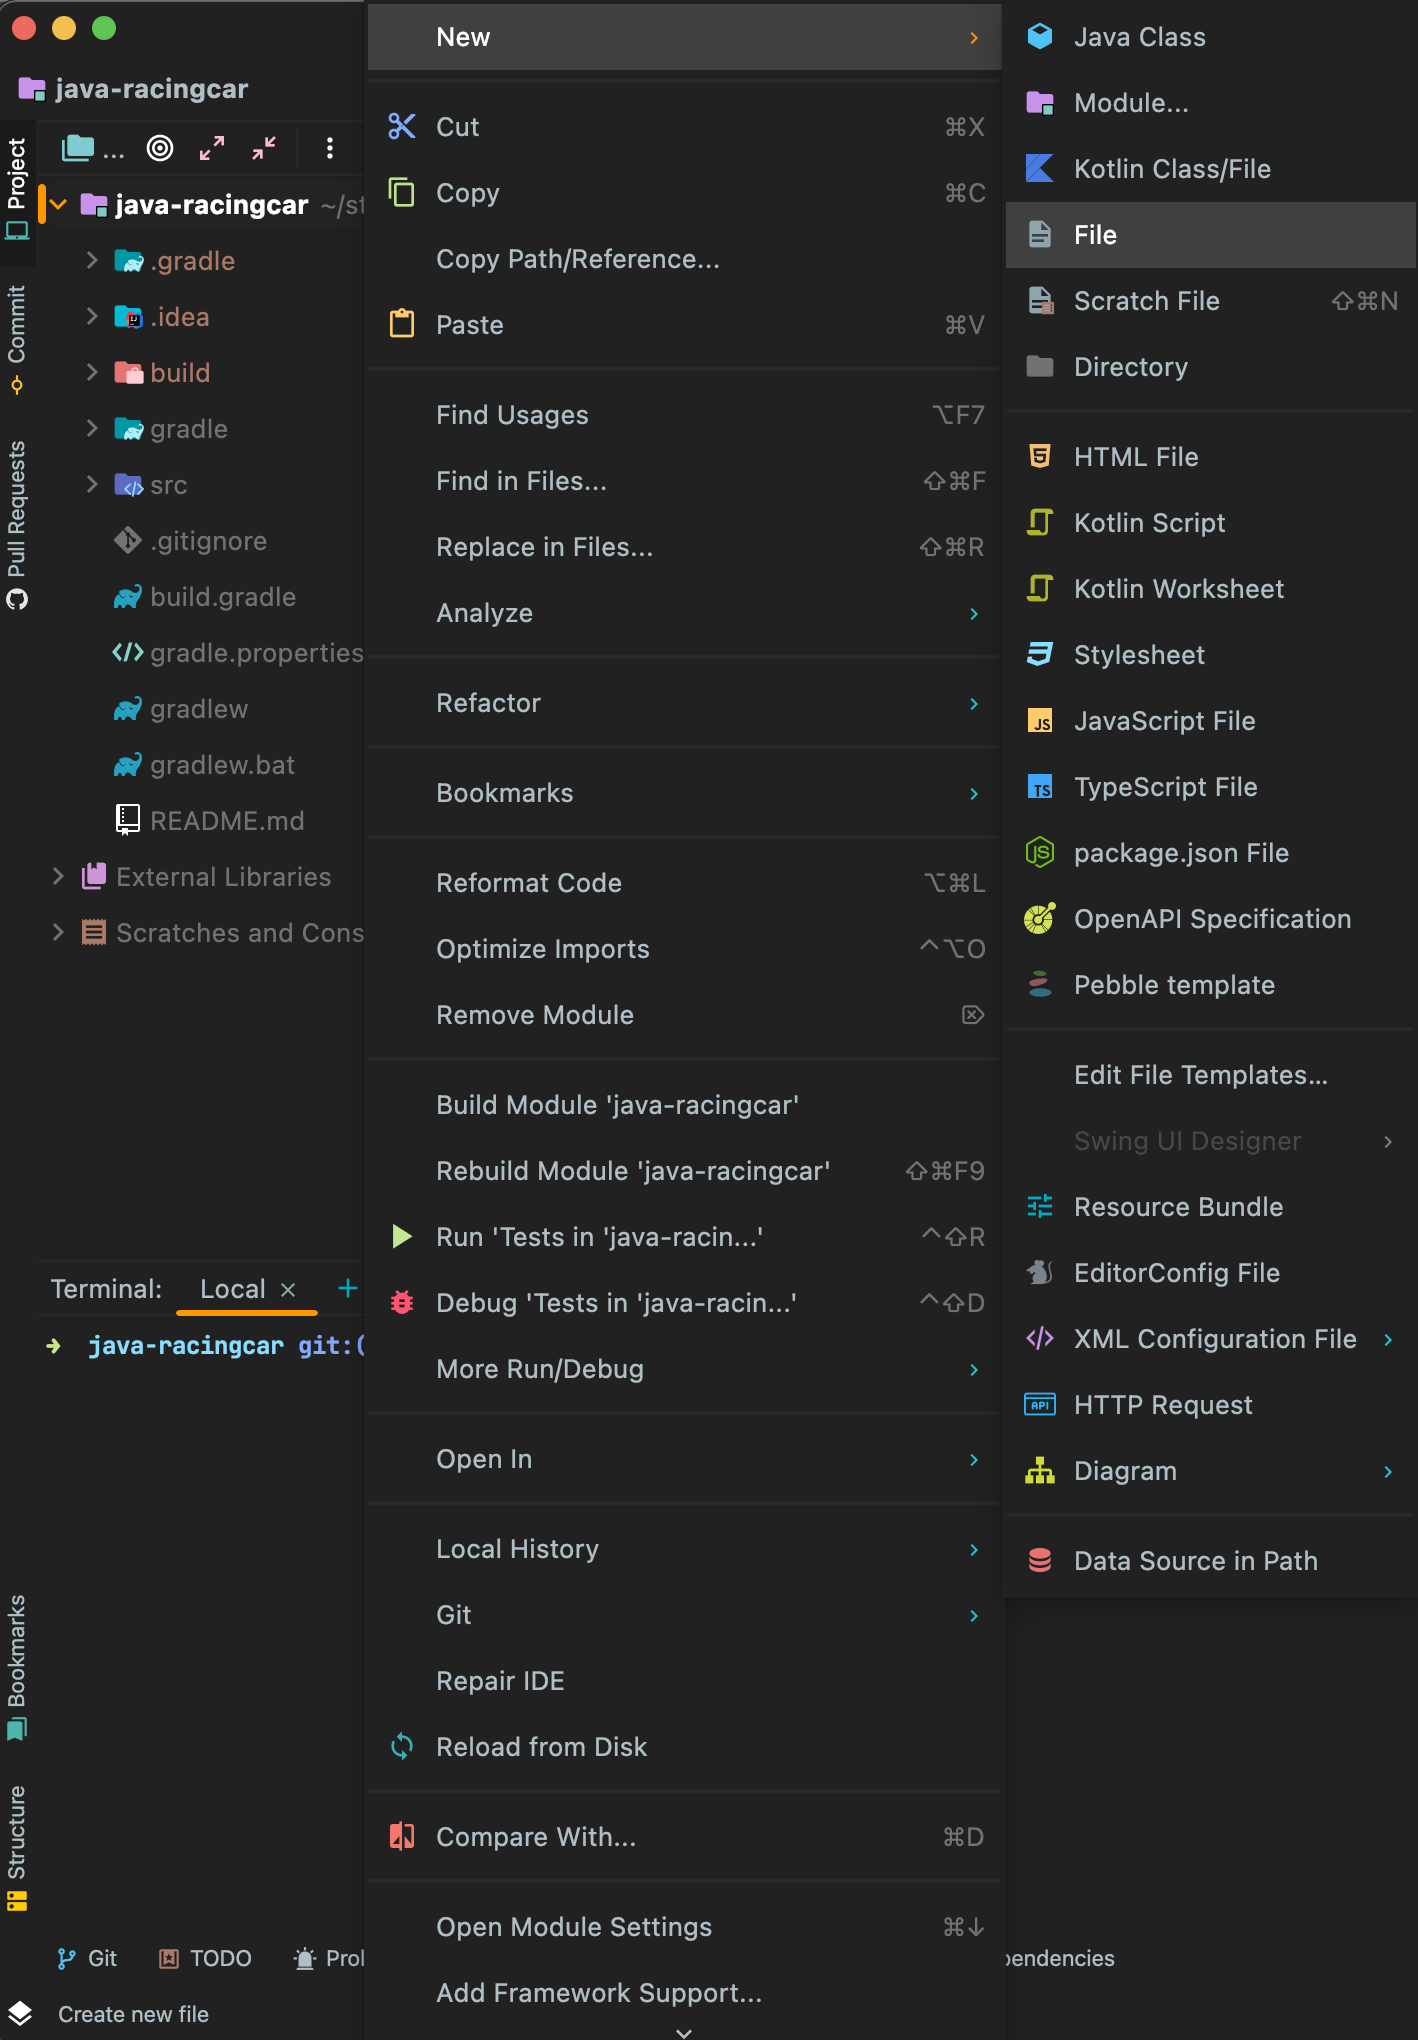Collapse the java-racingcar root node
1418x2040 pixels.
58,205
